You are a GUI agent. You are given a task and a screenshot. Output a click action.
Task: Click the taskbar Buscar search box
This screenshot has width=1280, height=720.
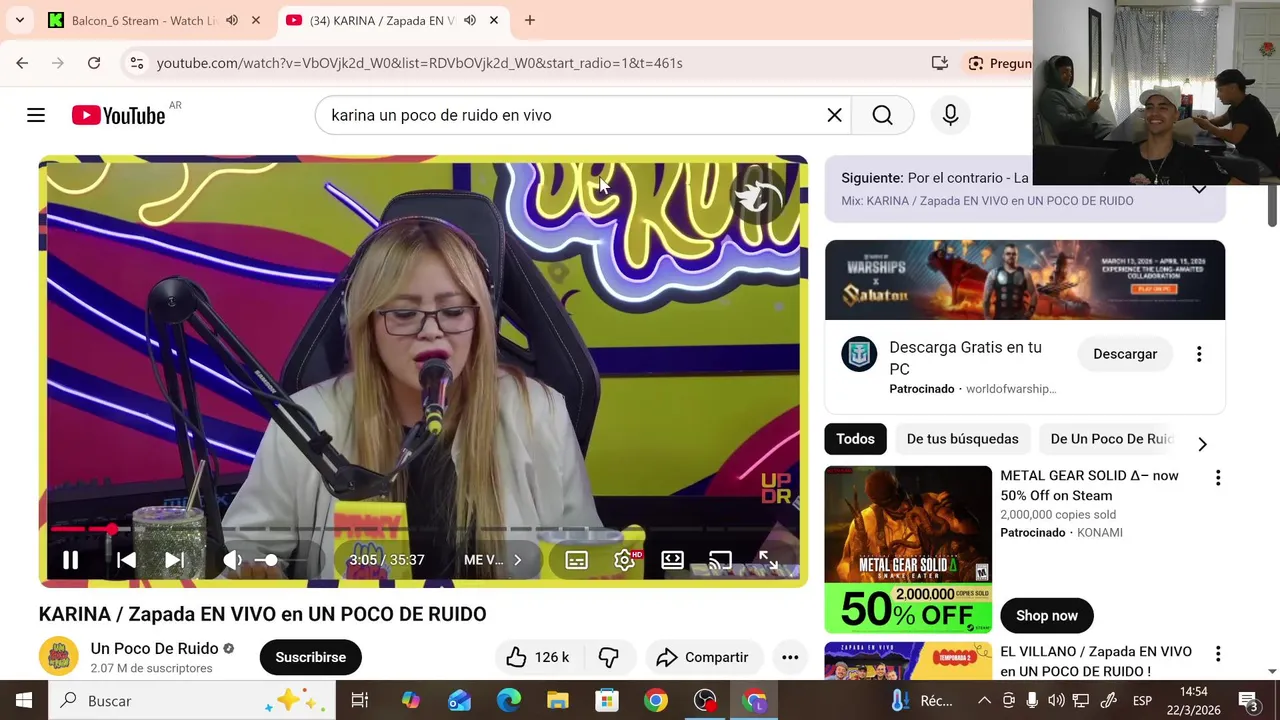coord(192,701)
